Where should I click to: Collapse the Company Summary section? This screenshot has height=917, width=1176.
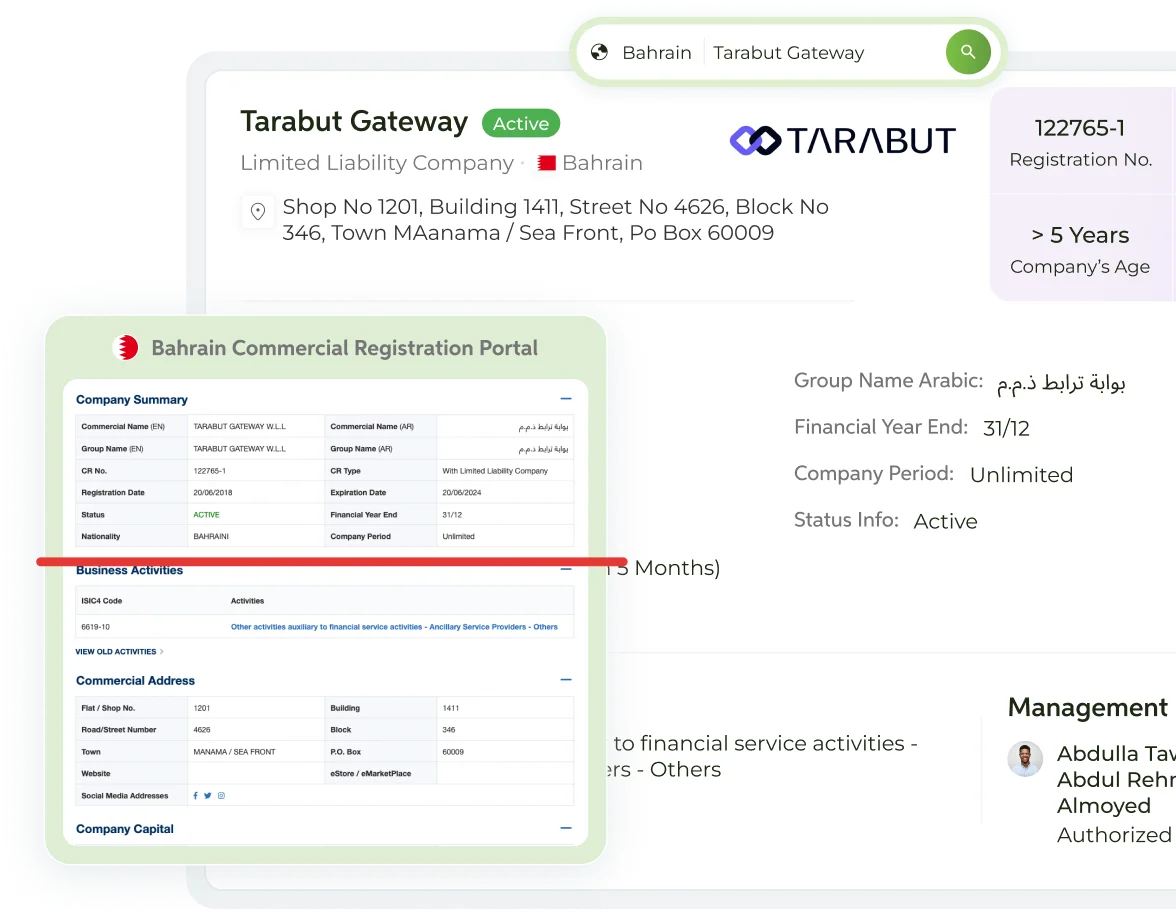tap(566, 399)
